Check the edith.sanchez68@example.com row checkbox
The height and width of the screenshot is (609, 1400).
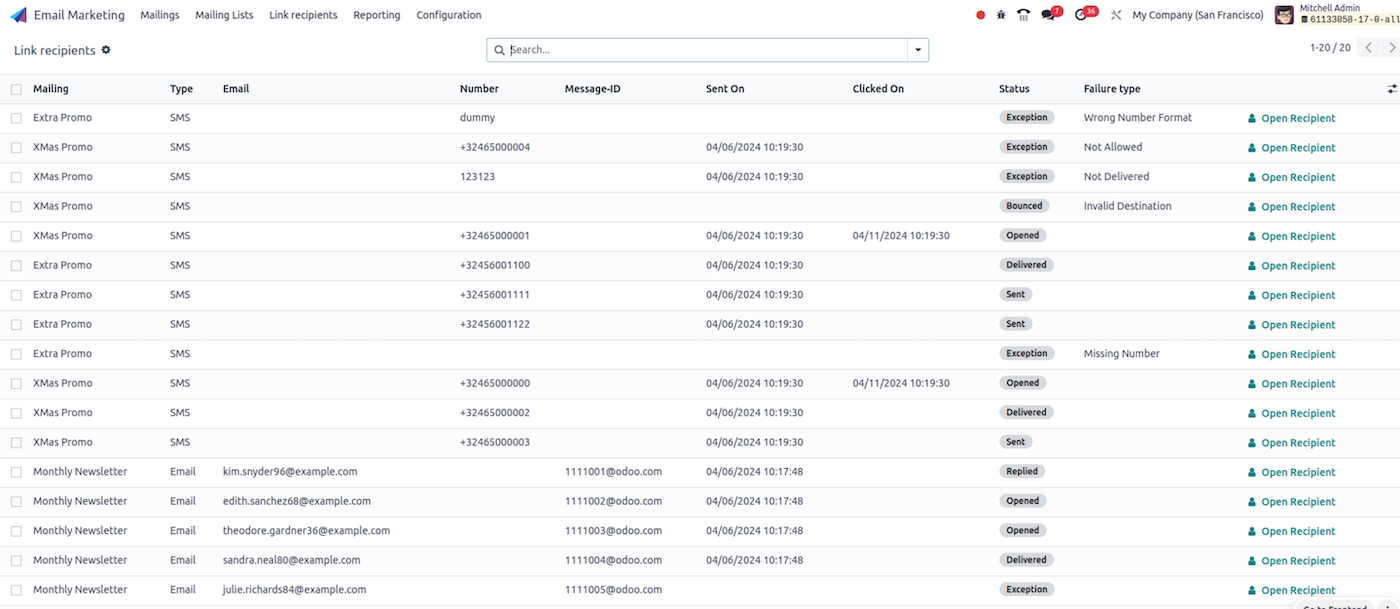pyautogui.click(x=16, y=501)
